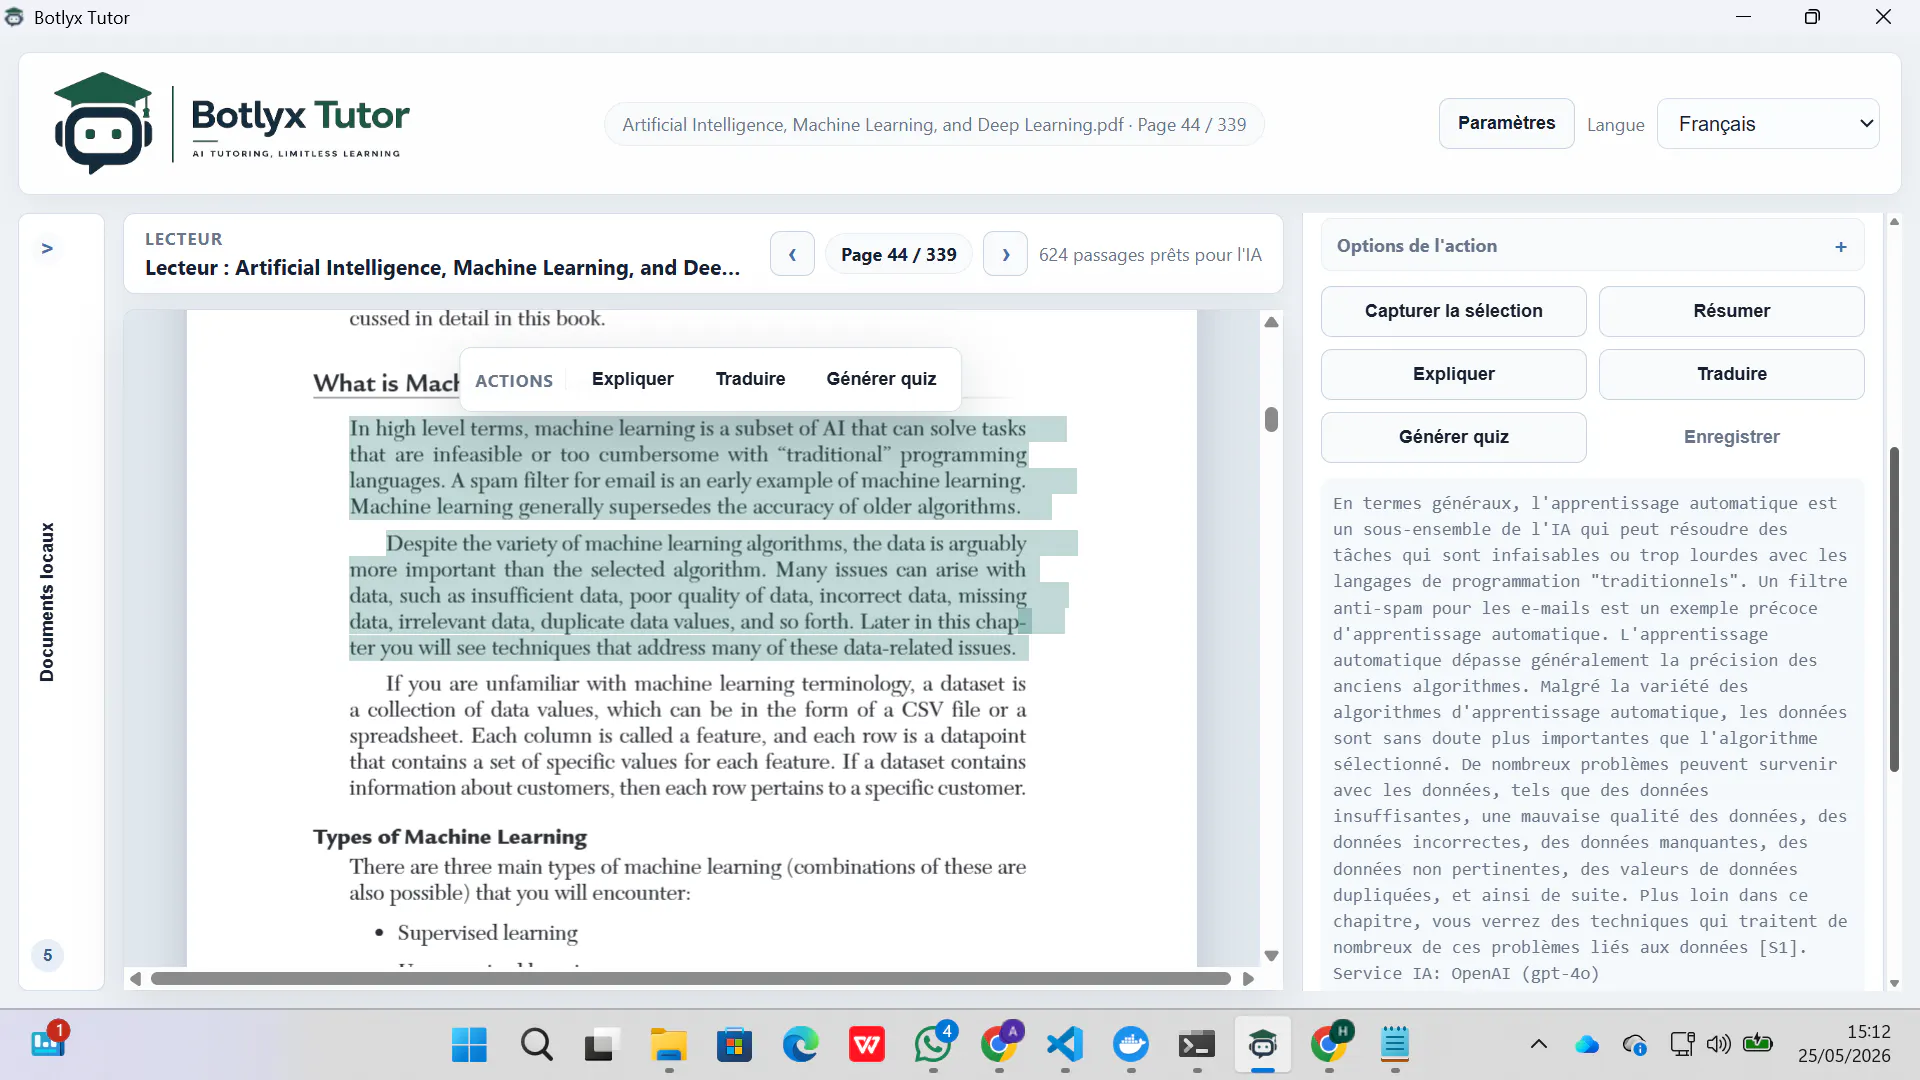Click the PDF horizontal scrollbar thumb
The image size is (1920, 1080).
click(x=690, y=979)
